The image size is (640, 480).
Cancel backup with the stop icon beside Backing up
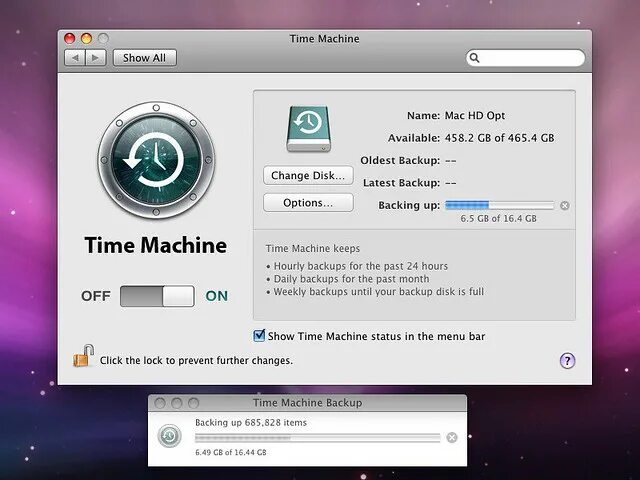564,205
